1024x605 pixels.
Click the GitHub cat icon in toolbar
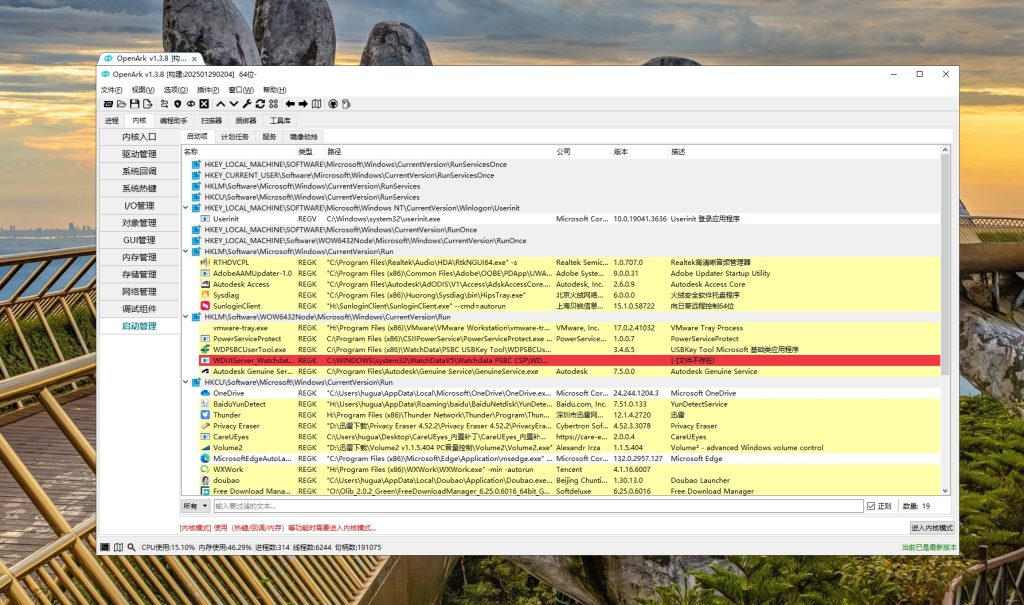(x=333, y=104)
